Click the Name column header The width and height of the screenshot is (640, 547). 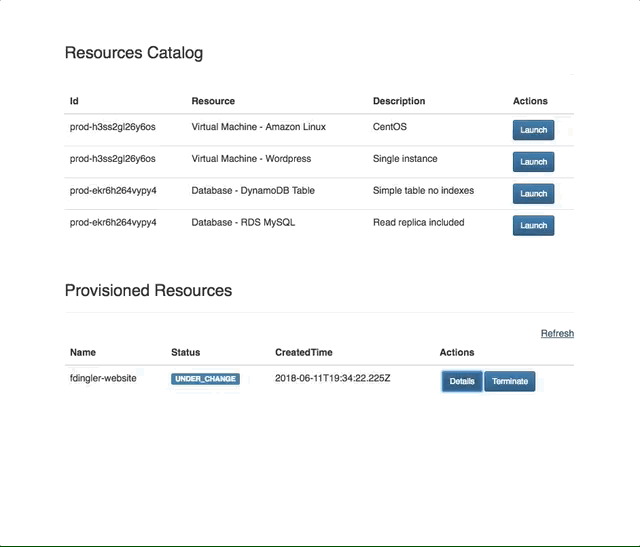point(83,353)
